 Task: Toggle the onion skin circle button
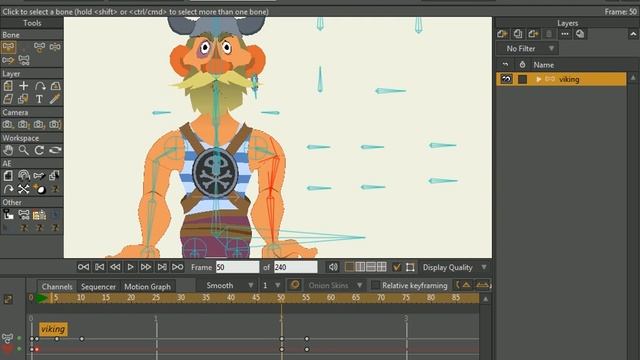[295, 284]
